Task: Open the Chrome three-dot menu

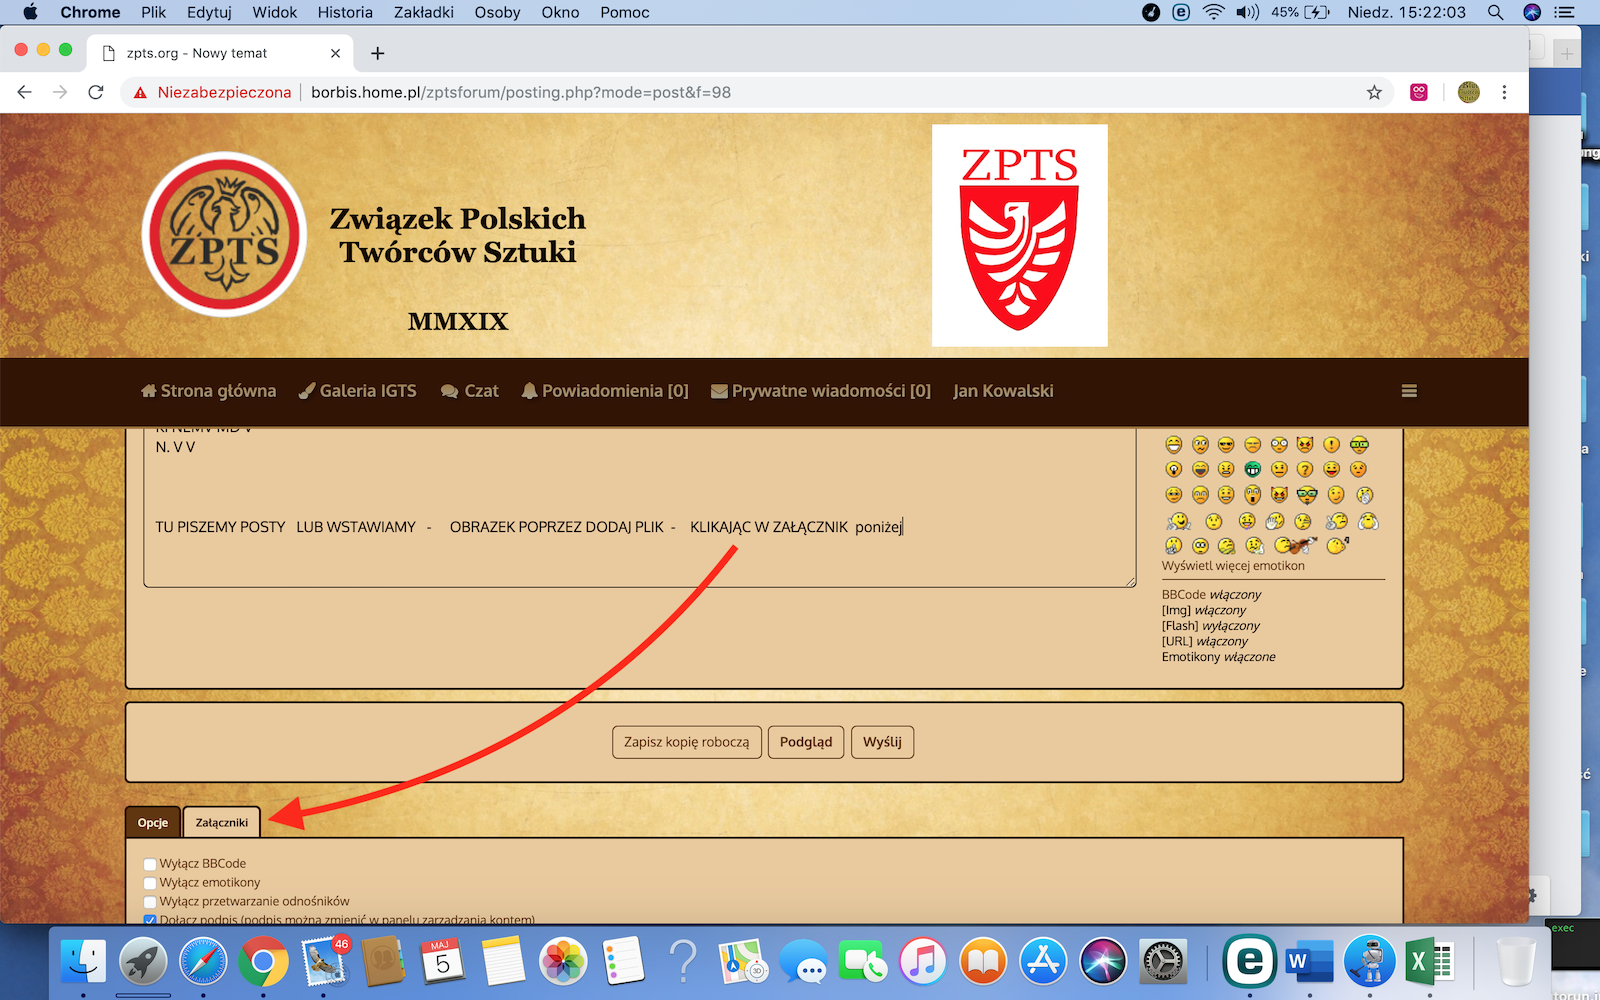Action: 1504,92
